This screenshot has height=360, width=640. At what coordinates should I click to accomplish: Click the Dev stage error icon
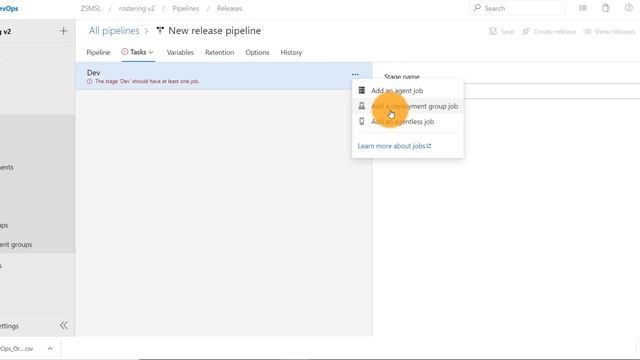coord(89,81)
